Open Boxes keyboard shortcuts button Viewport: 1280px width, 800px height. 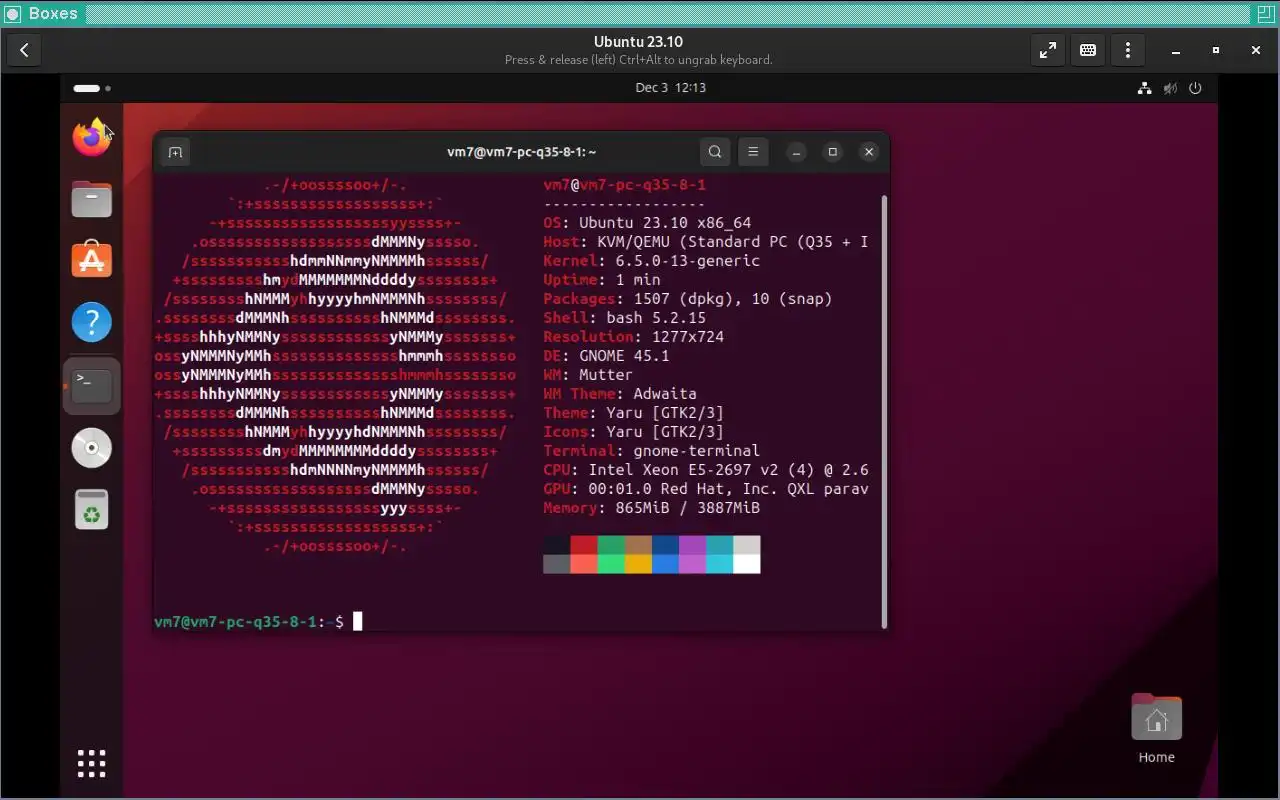tap(1088, 50)
